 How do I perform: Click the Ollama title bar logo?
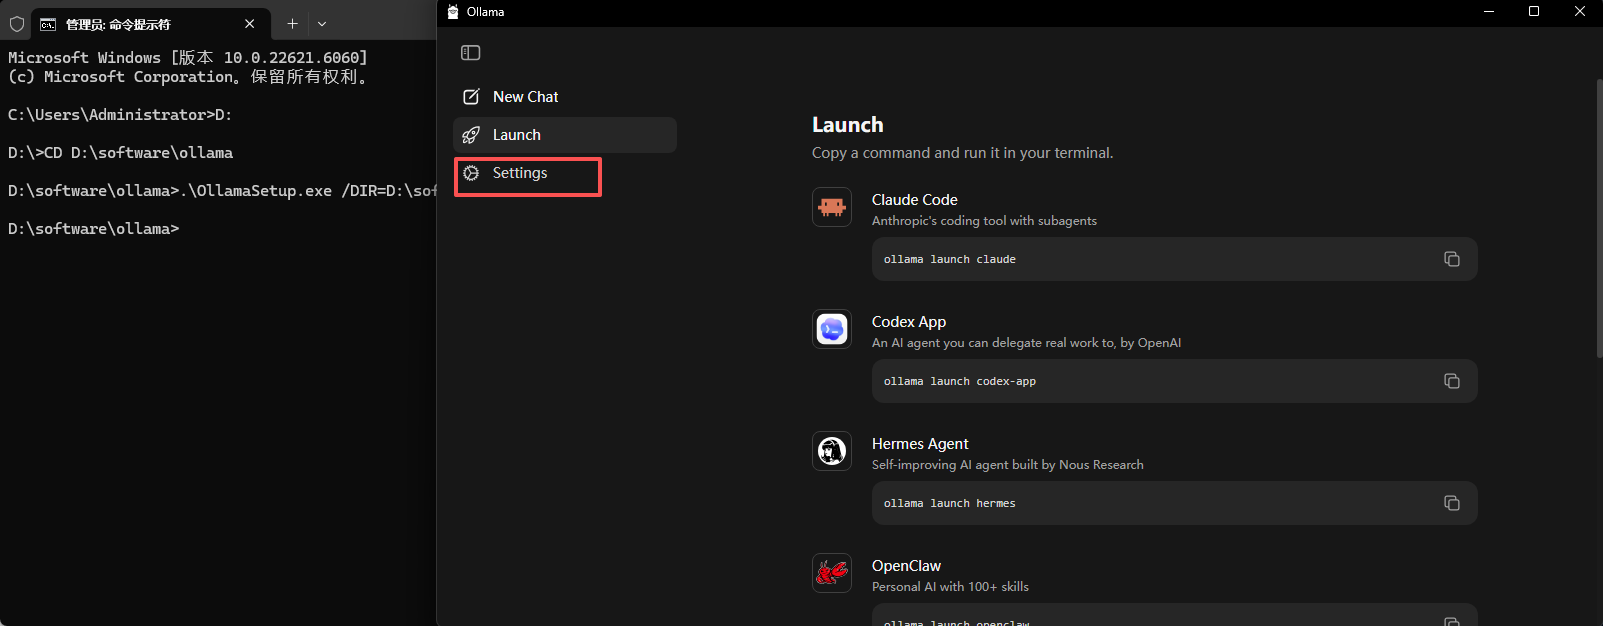453,12
